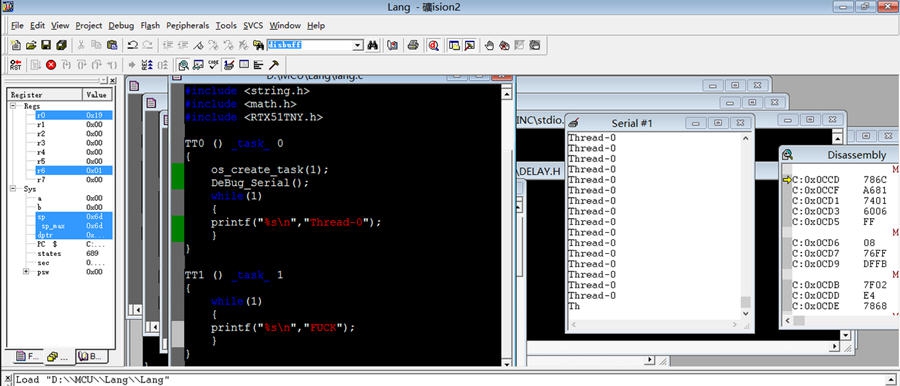The height and width of the screenshot is (386, 900).
Task: Select register r0 row
Action: click(x=73, y=115)
